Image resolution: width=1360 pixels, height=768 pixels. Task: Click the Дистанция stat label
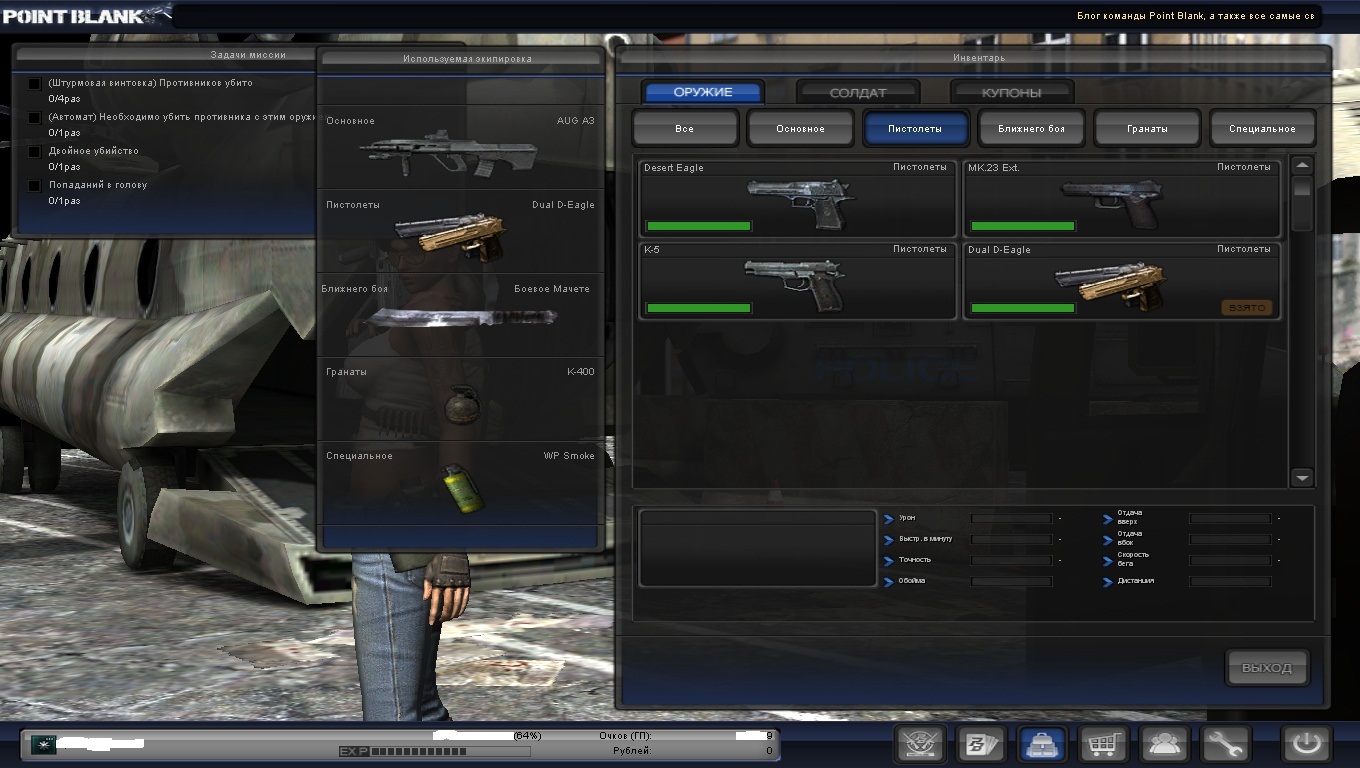pyautogui.click(x=1136, y=581)
